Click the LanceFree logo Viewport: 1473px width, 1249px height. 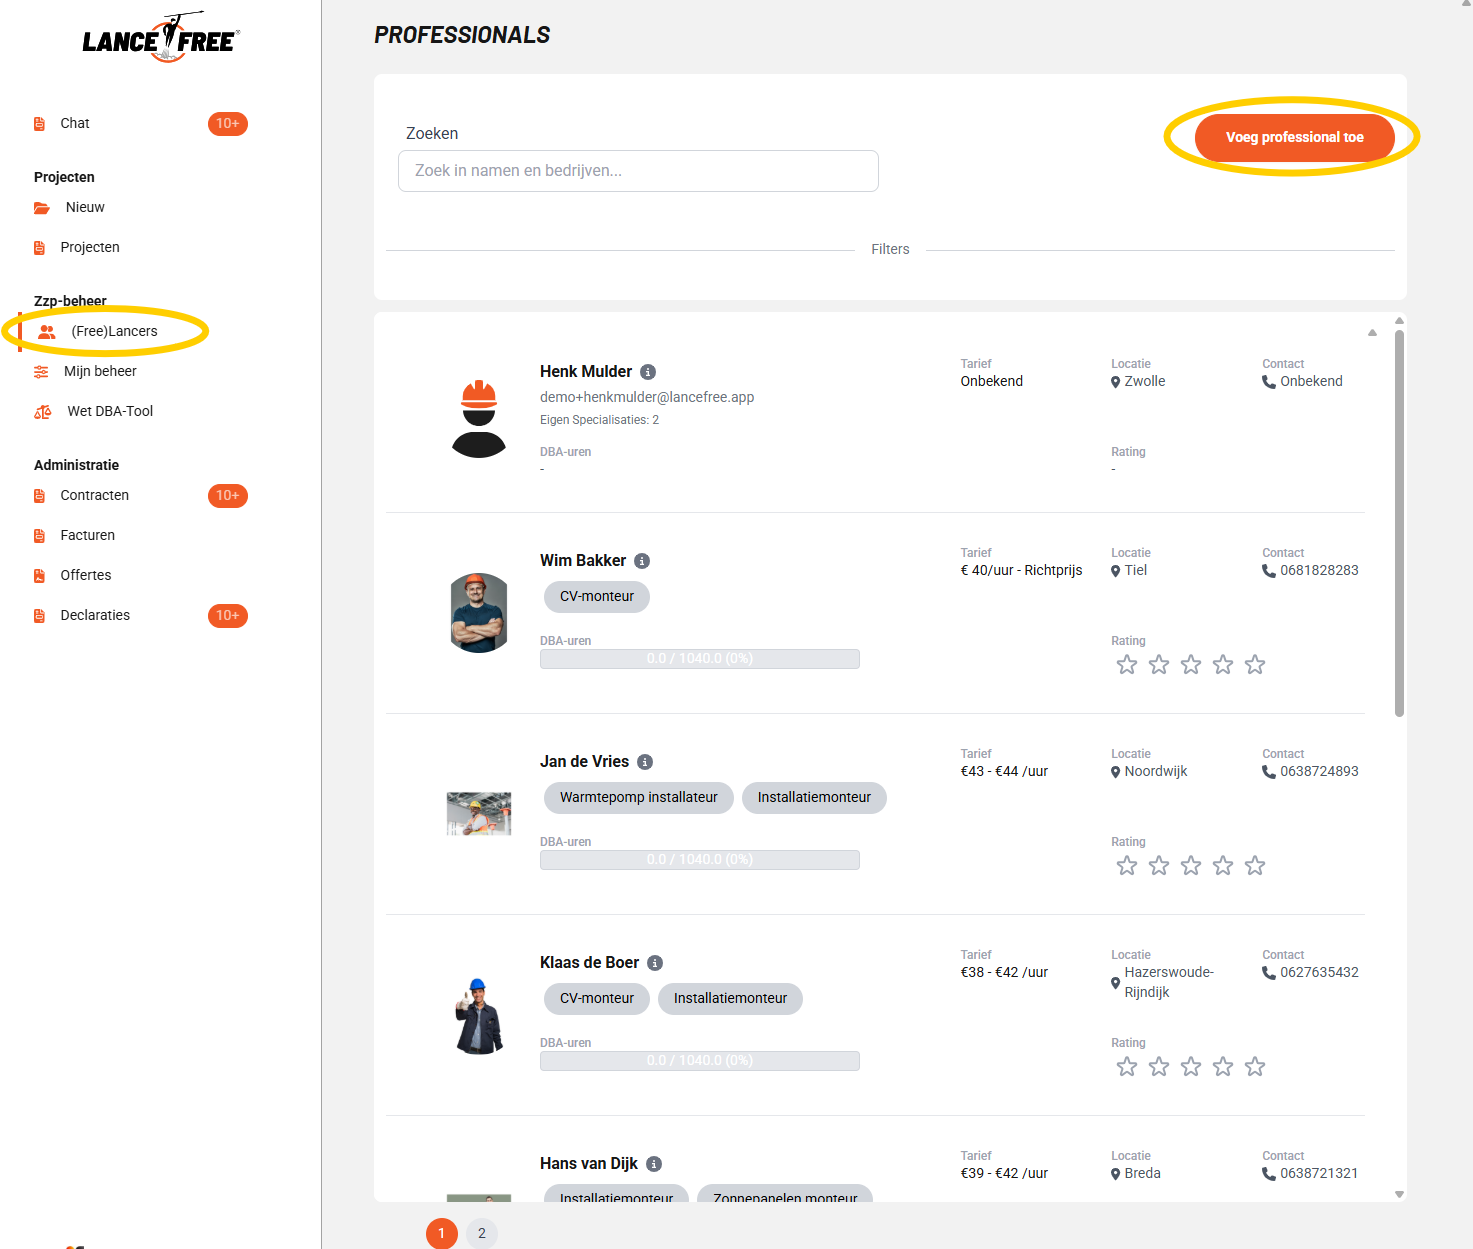pyautogui.click(x=161, y=39)
